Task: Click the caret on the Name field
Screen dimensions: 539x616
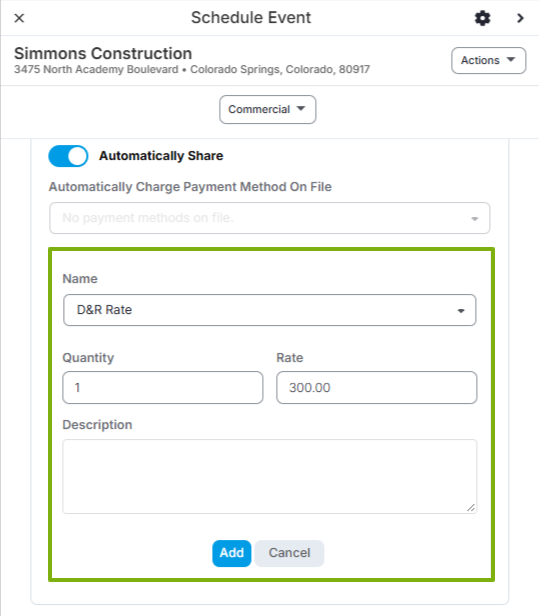Action: (461, 311)
